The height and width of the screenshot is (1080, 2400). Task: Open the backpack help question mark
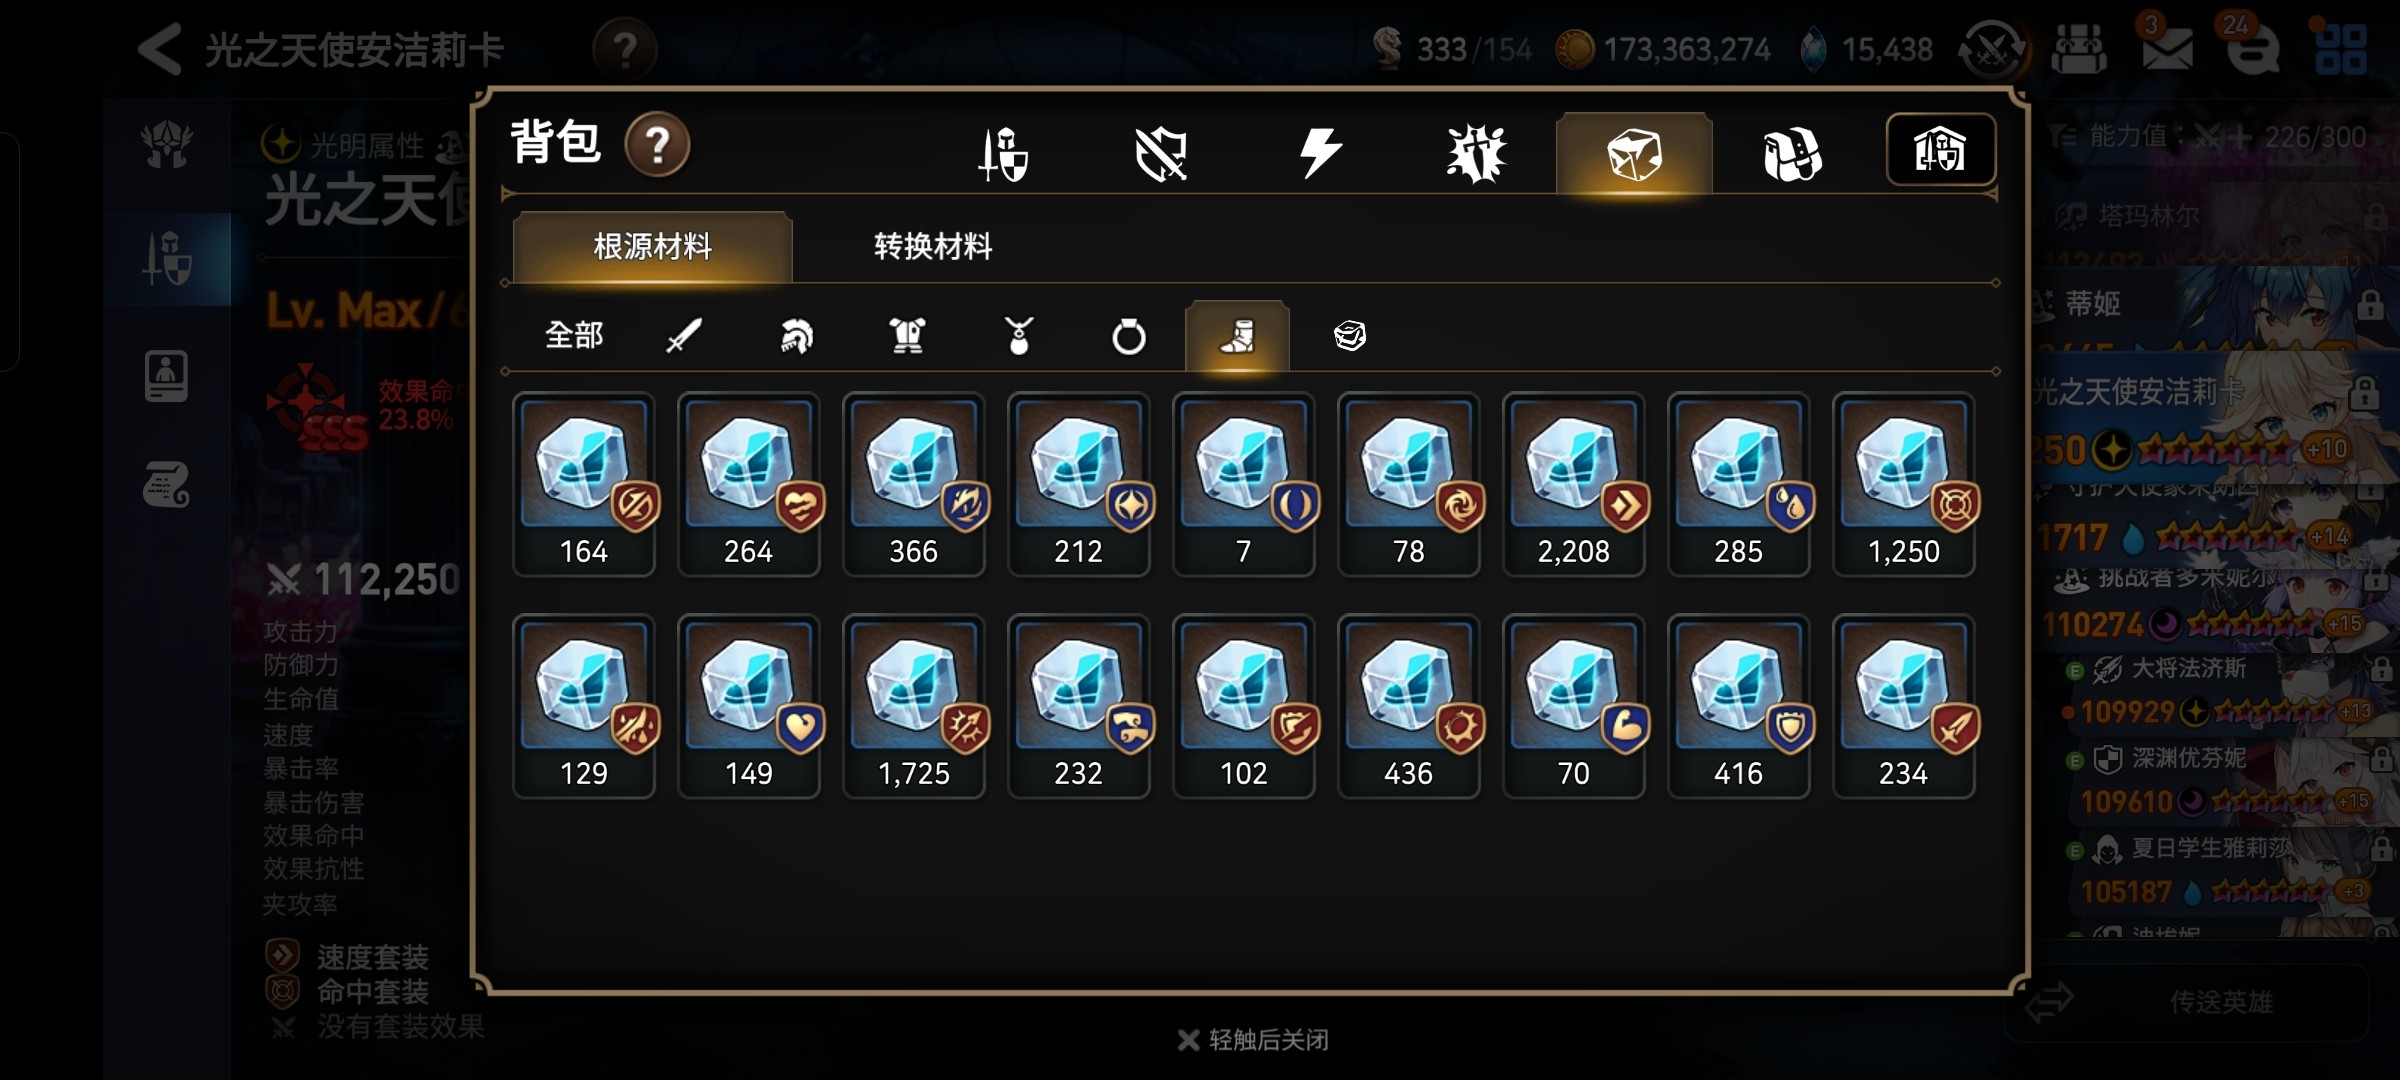657,145
